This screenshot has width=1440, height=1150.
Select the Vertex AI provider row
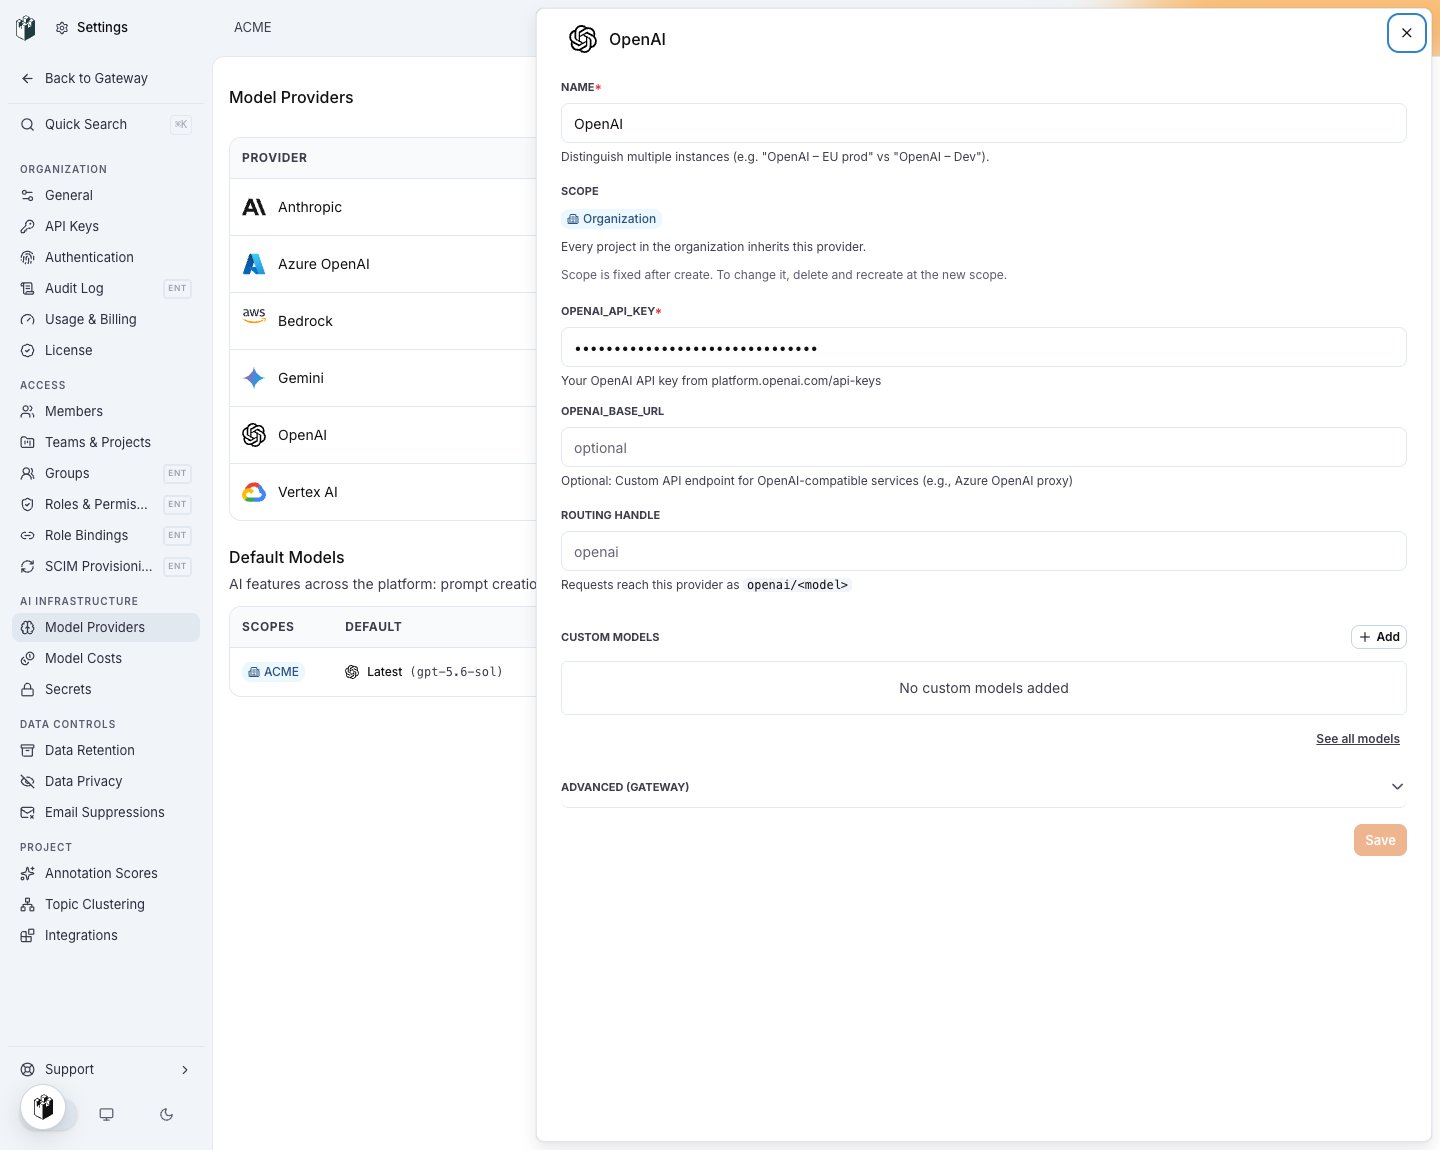384,492
